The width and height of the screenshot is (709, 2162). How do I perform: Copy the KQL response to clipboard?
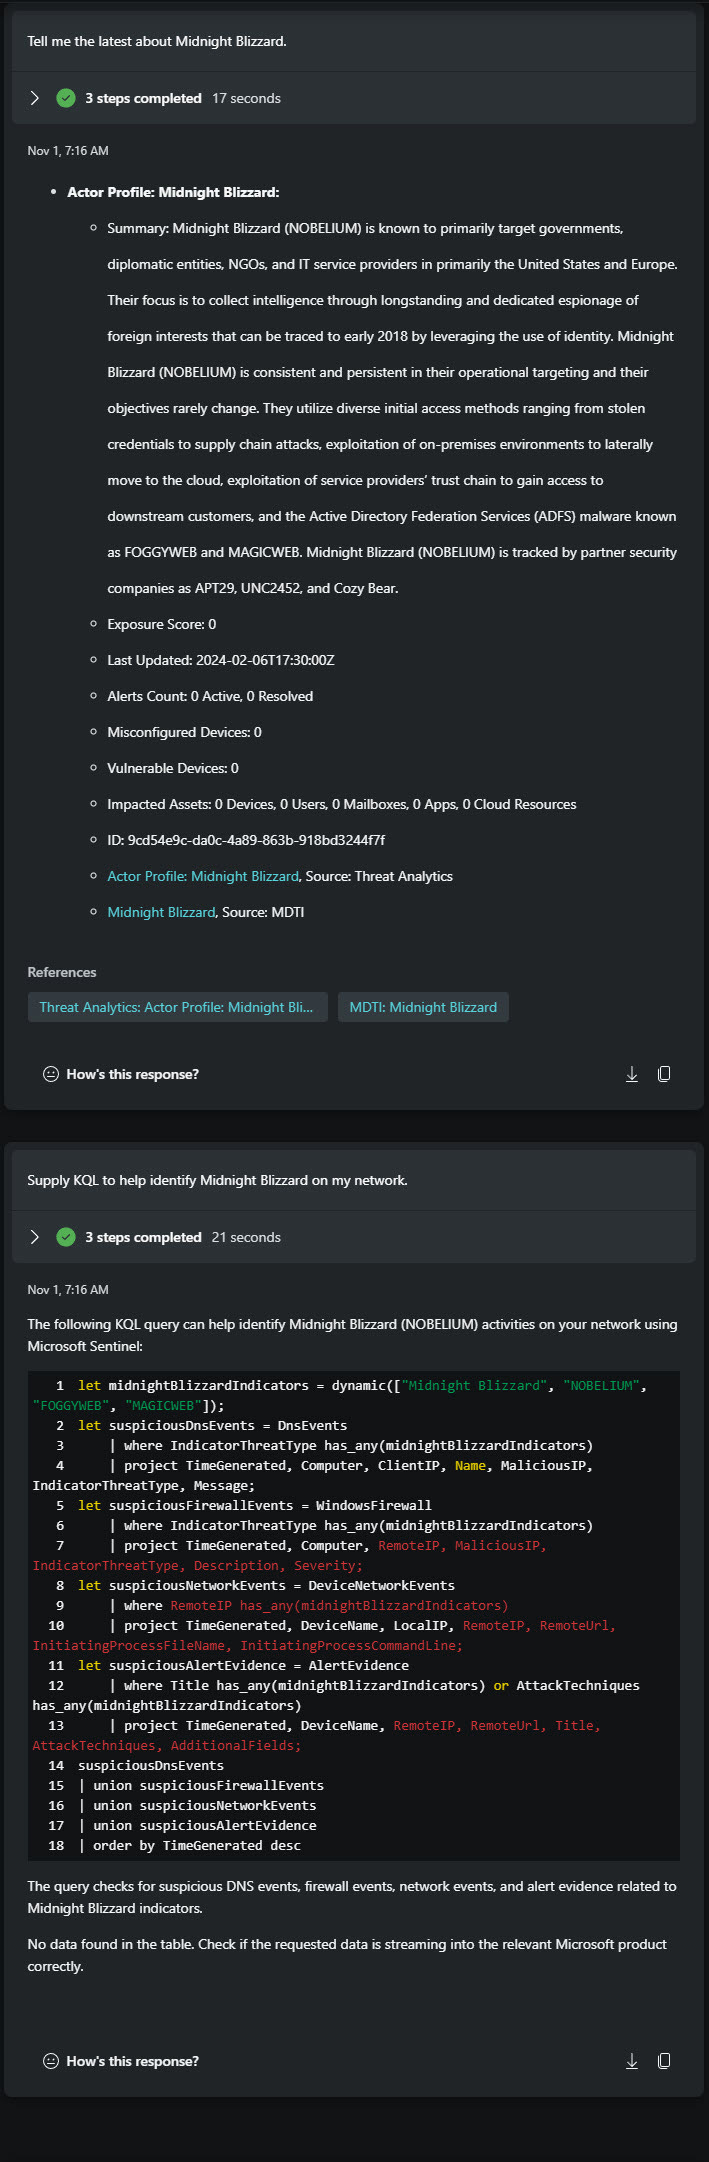coord(664,2061)
